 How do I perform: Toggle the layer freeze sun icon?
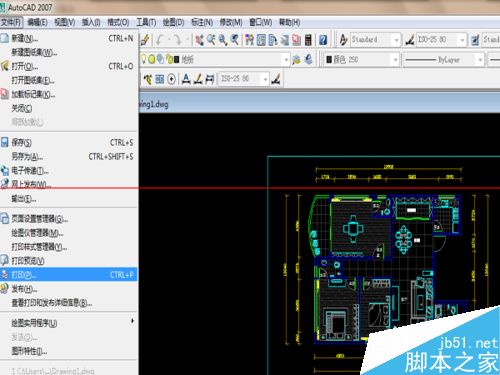[152, 59]
